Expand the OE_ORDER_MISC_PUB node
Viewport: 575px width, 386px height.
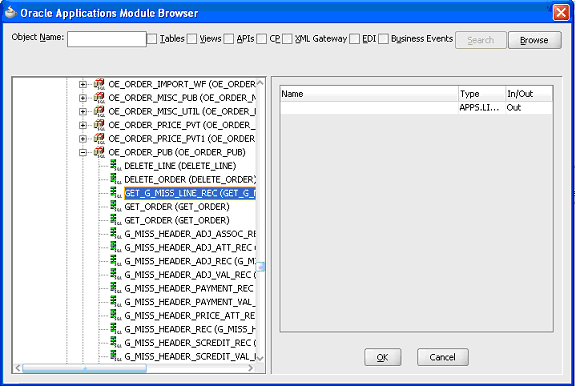(x=83, y=98)
